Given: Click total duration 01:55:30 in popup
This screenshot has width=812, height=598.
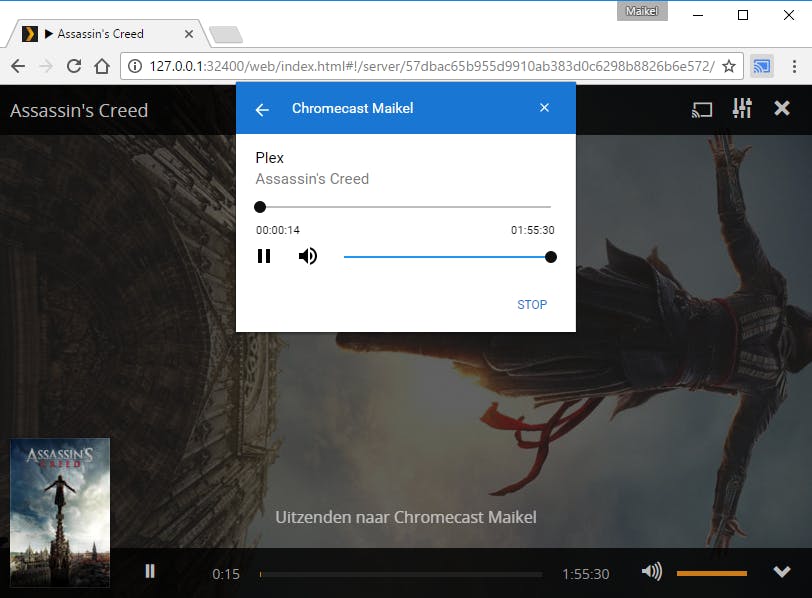Looking at the screenshot, I should pos(533,230).
